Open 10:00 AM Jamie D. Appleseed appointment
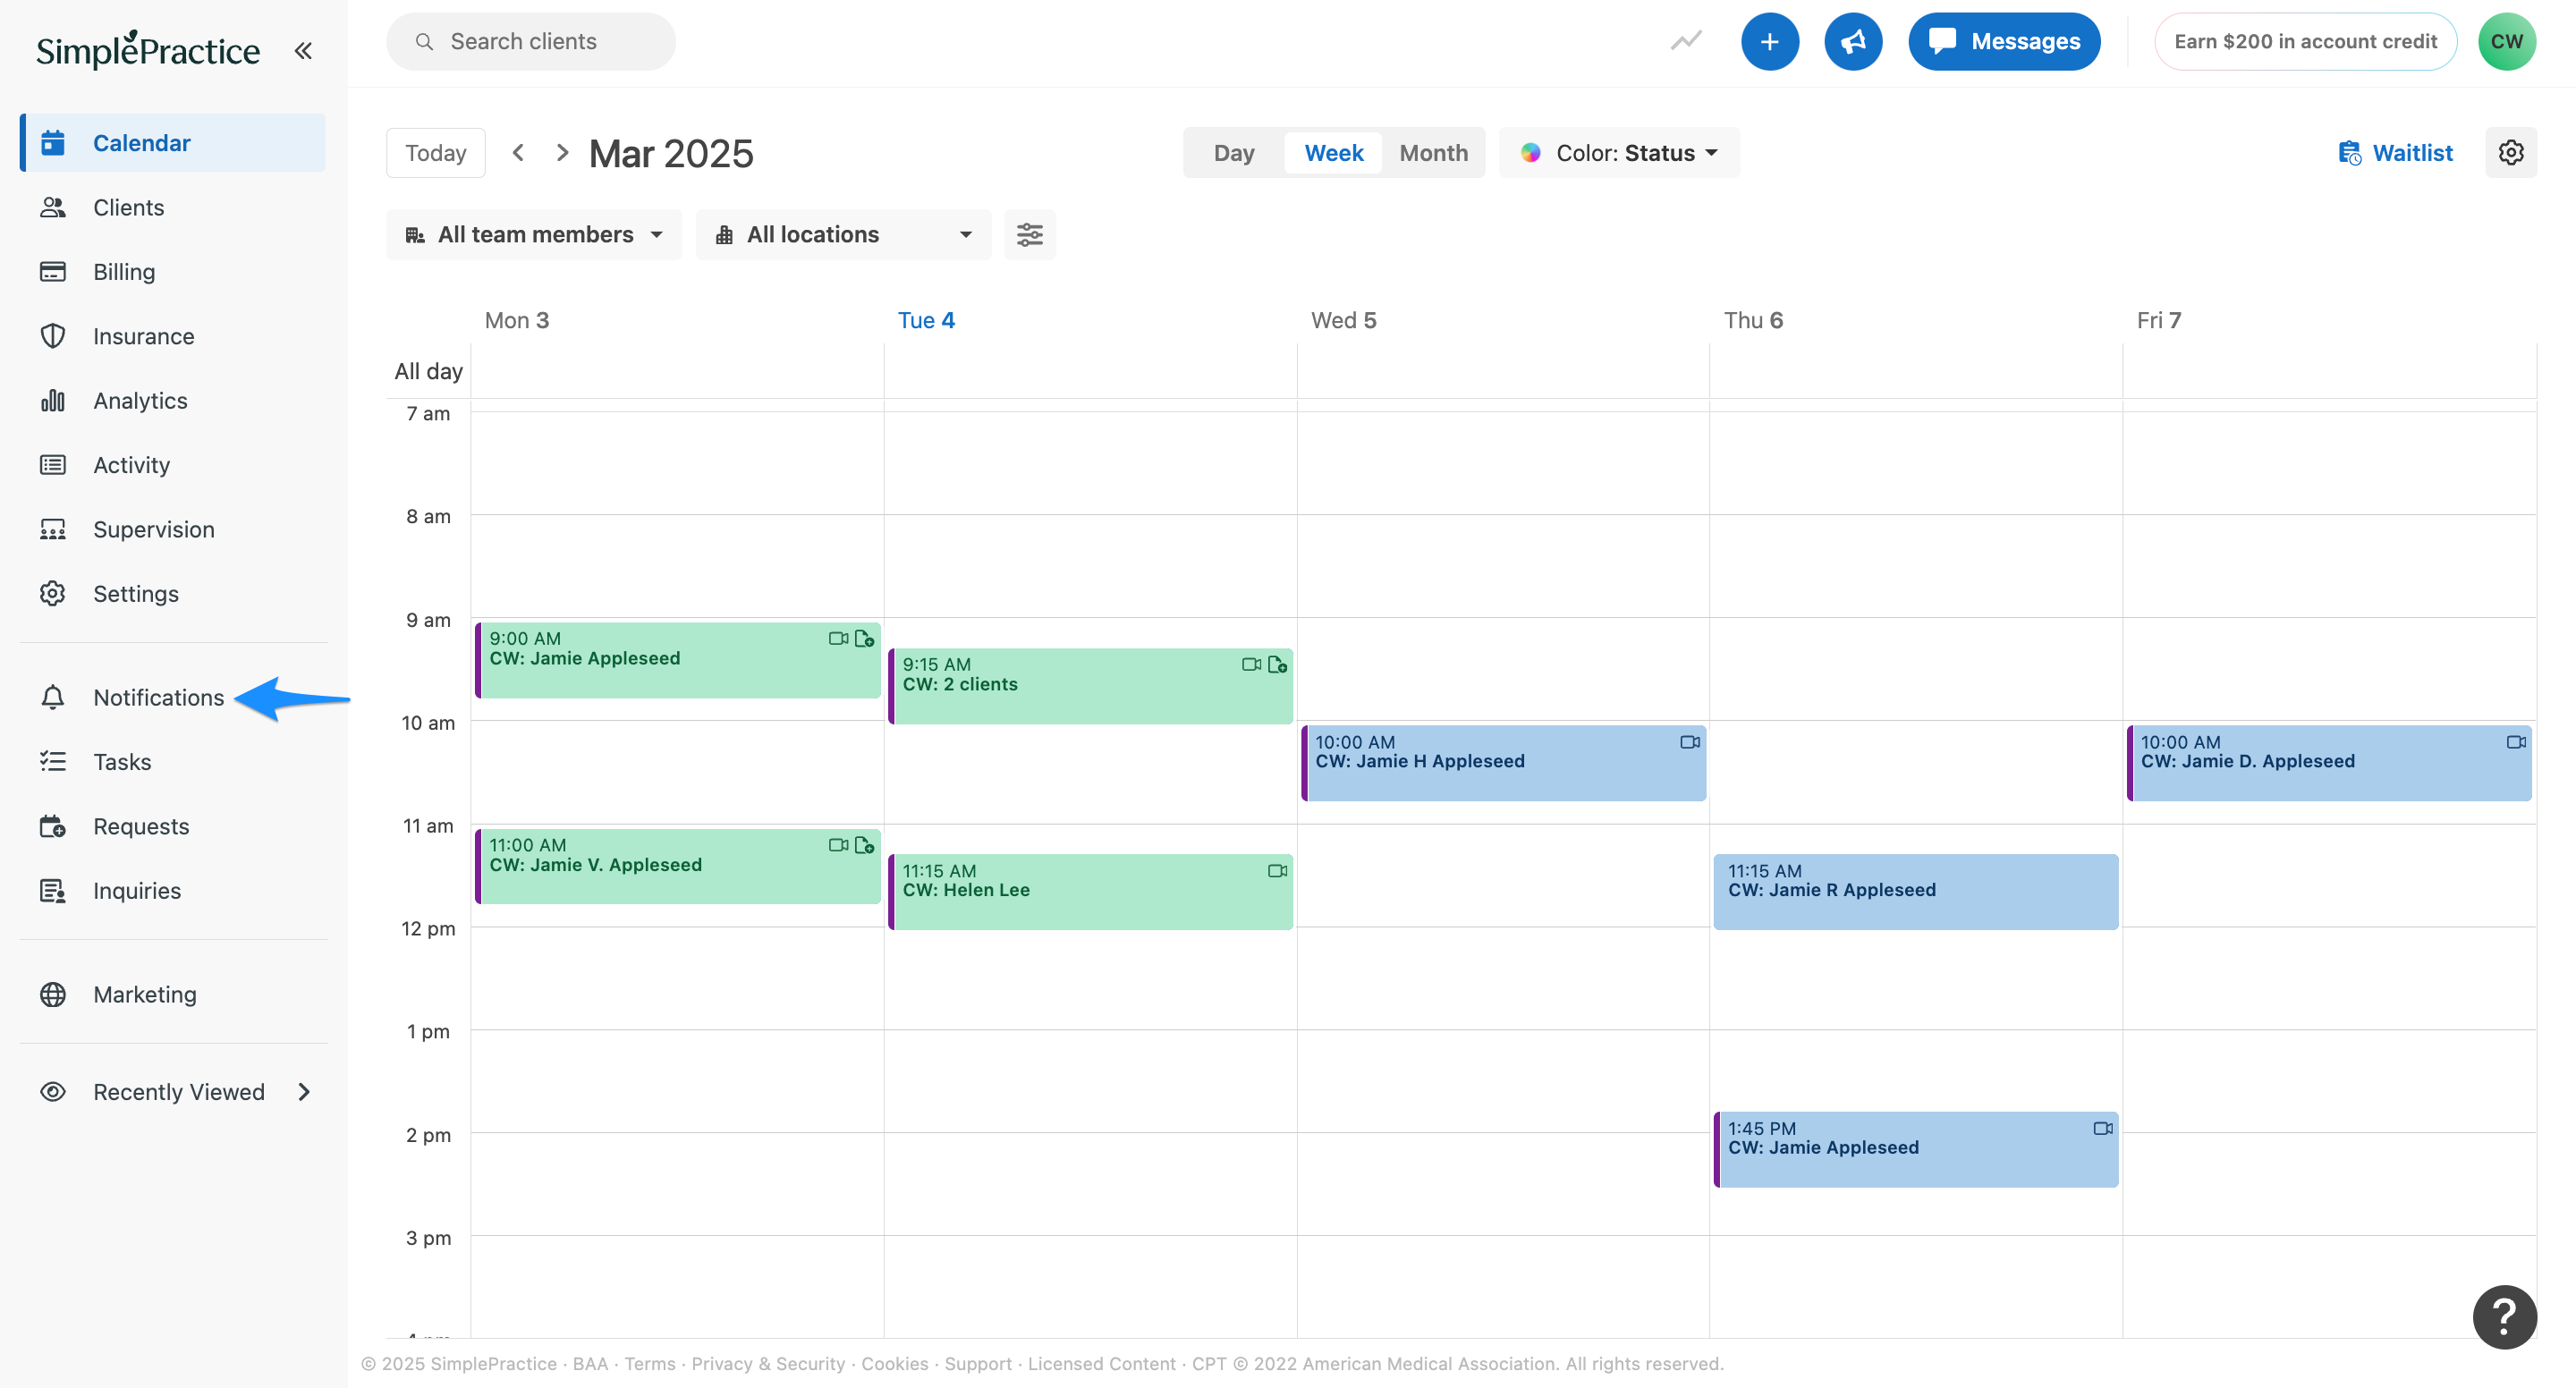The width and height of the screenshot is (2576, 1388). click(2329, 764)
